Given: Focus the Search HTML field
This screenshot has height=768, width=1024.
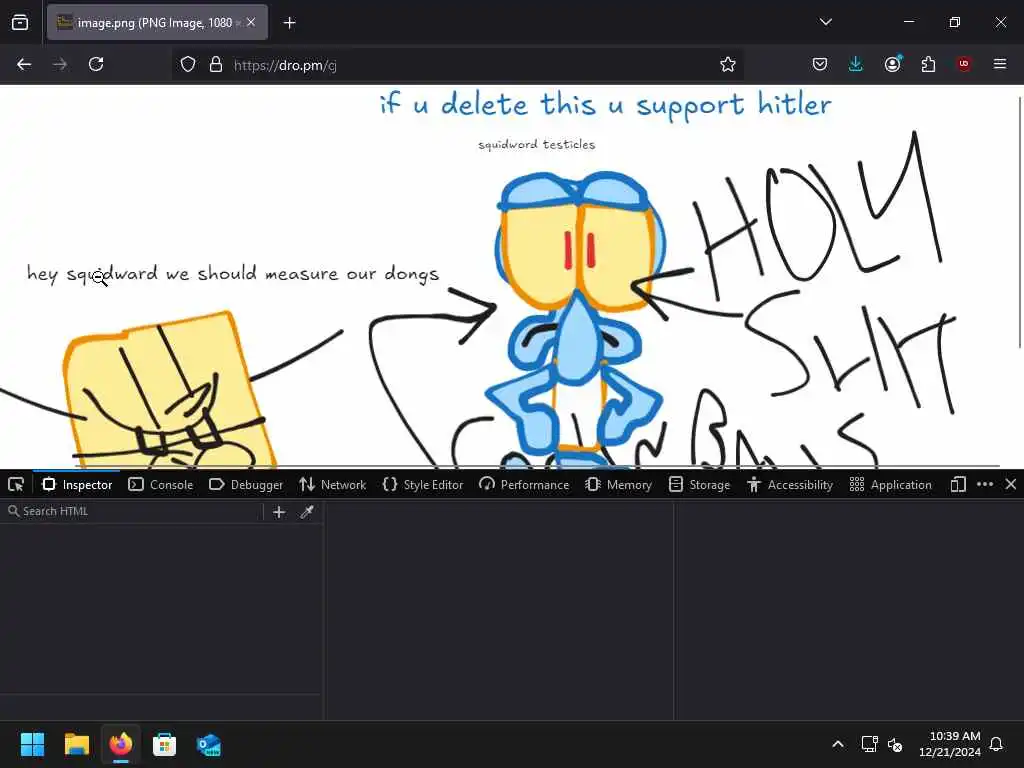Looking at the screenshot, I should pos(134,511).
